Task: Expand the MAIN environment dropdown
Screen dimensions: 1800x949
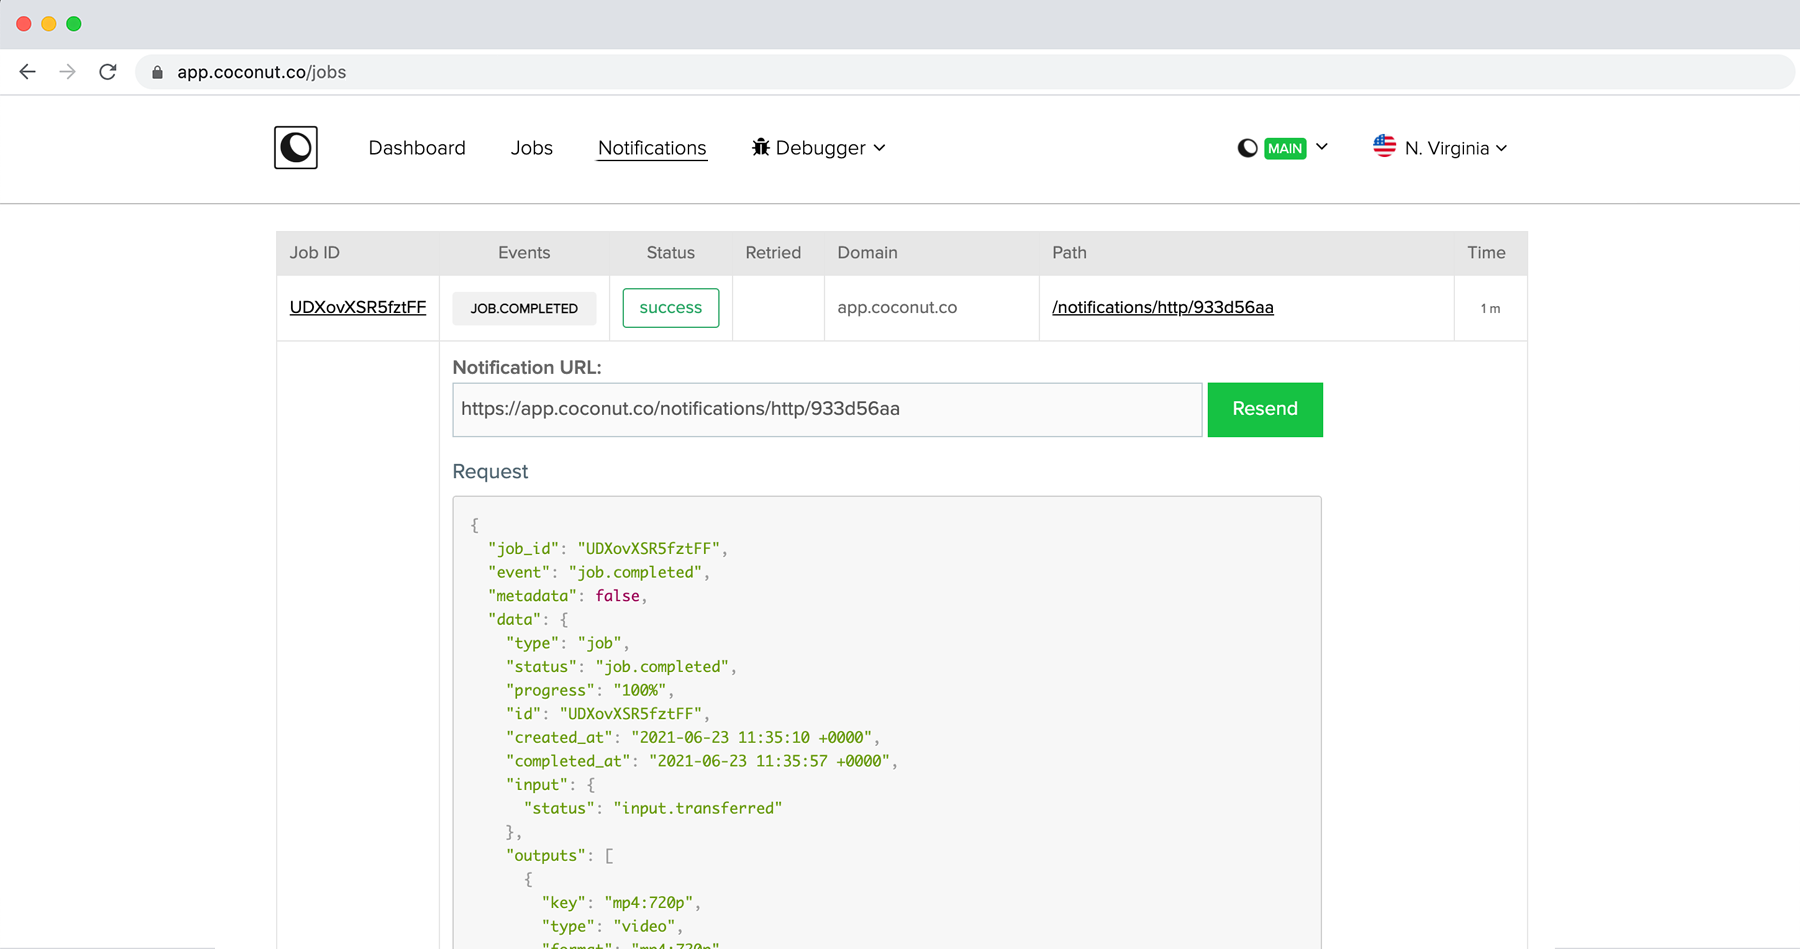Action: pyautogui.click(x=1323, y=147)
